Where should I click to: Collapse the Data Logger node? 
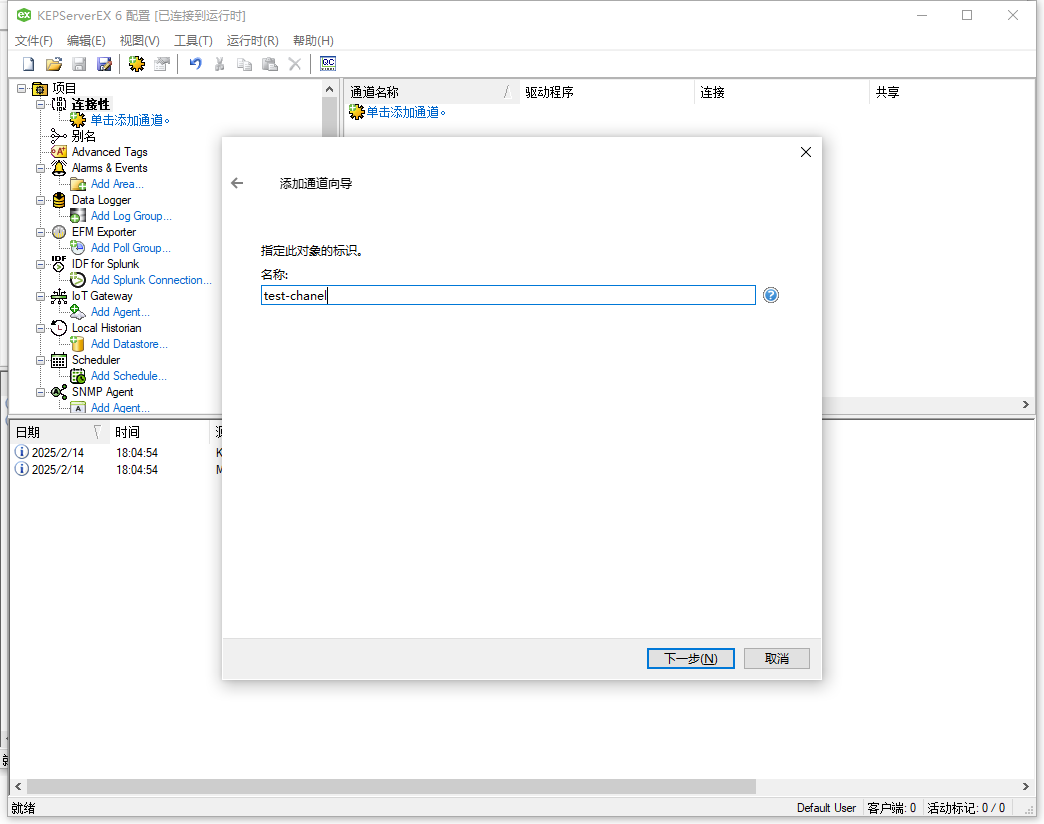coord(41,200)
